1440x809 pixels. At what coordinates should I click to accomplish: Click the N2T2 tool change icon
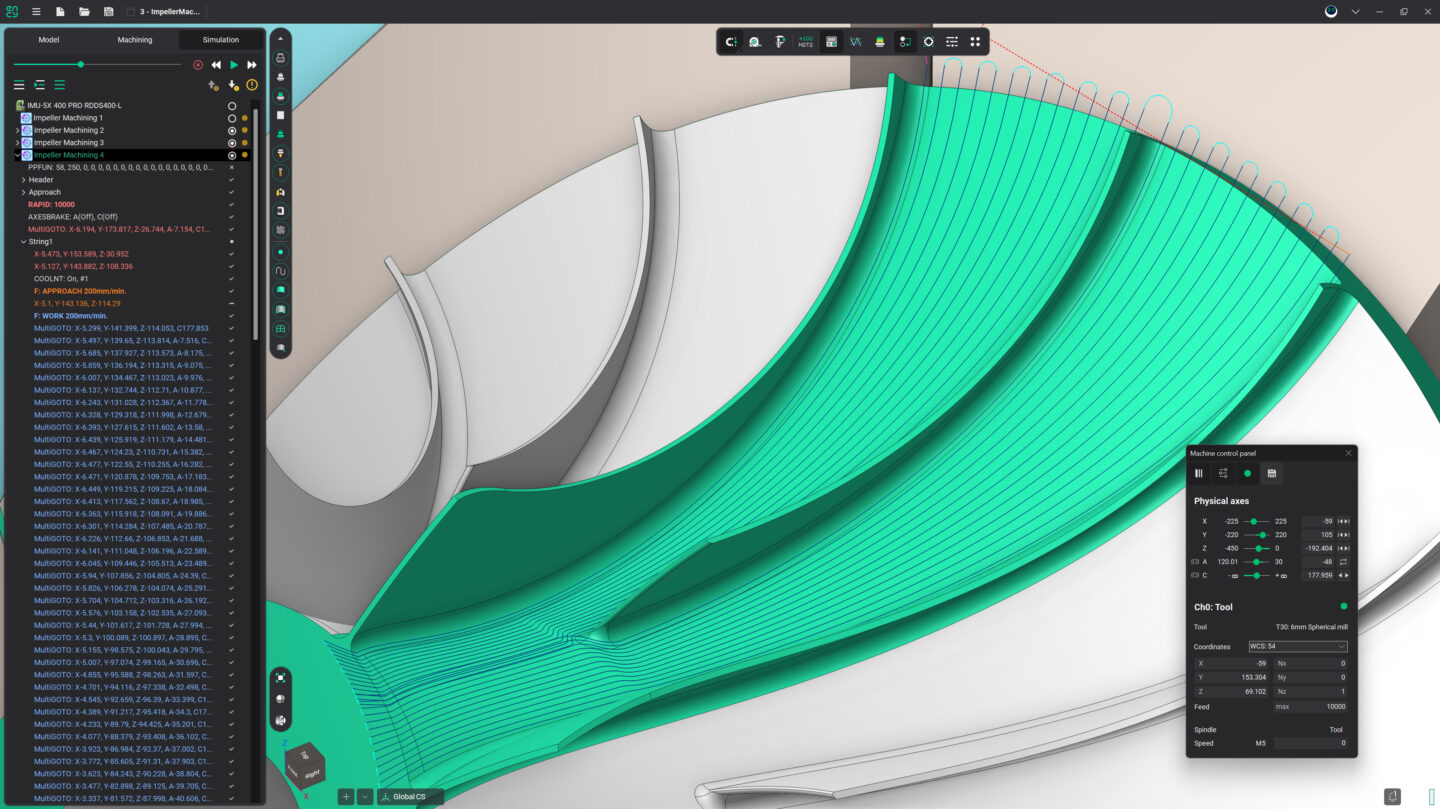coord(804,42)
